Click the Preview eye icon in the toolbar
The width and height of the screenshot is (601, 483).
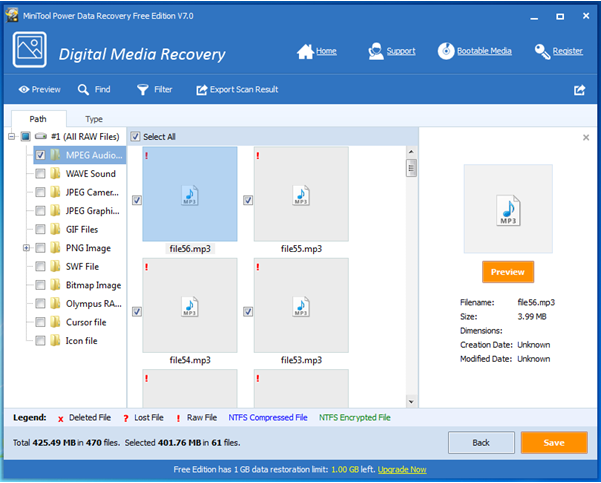(24, 89)
